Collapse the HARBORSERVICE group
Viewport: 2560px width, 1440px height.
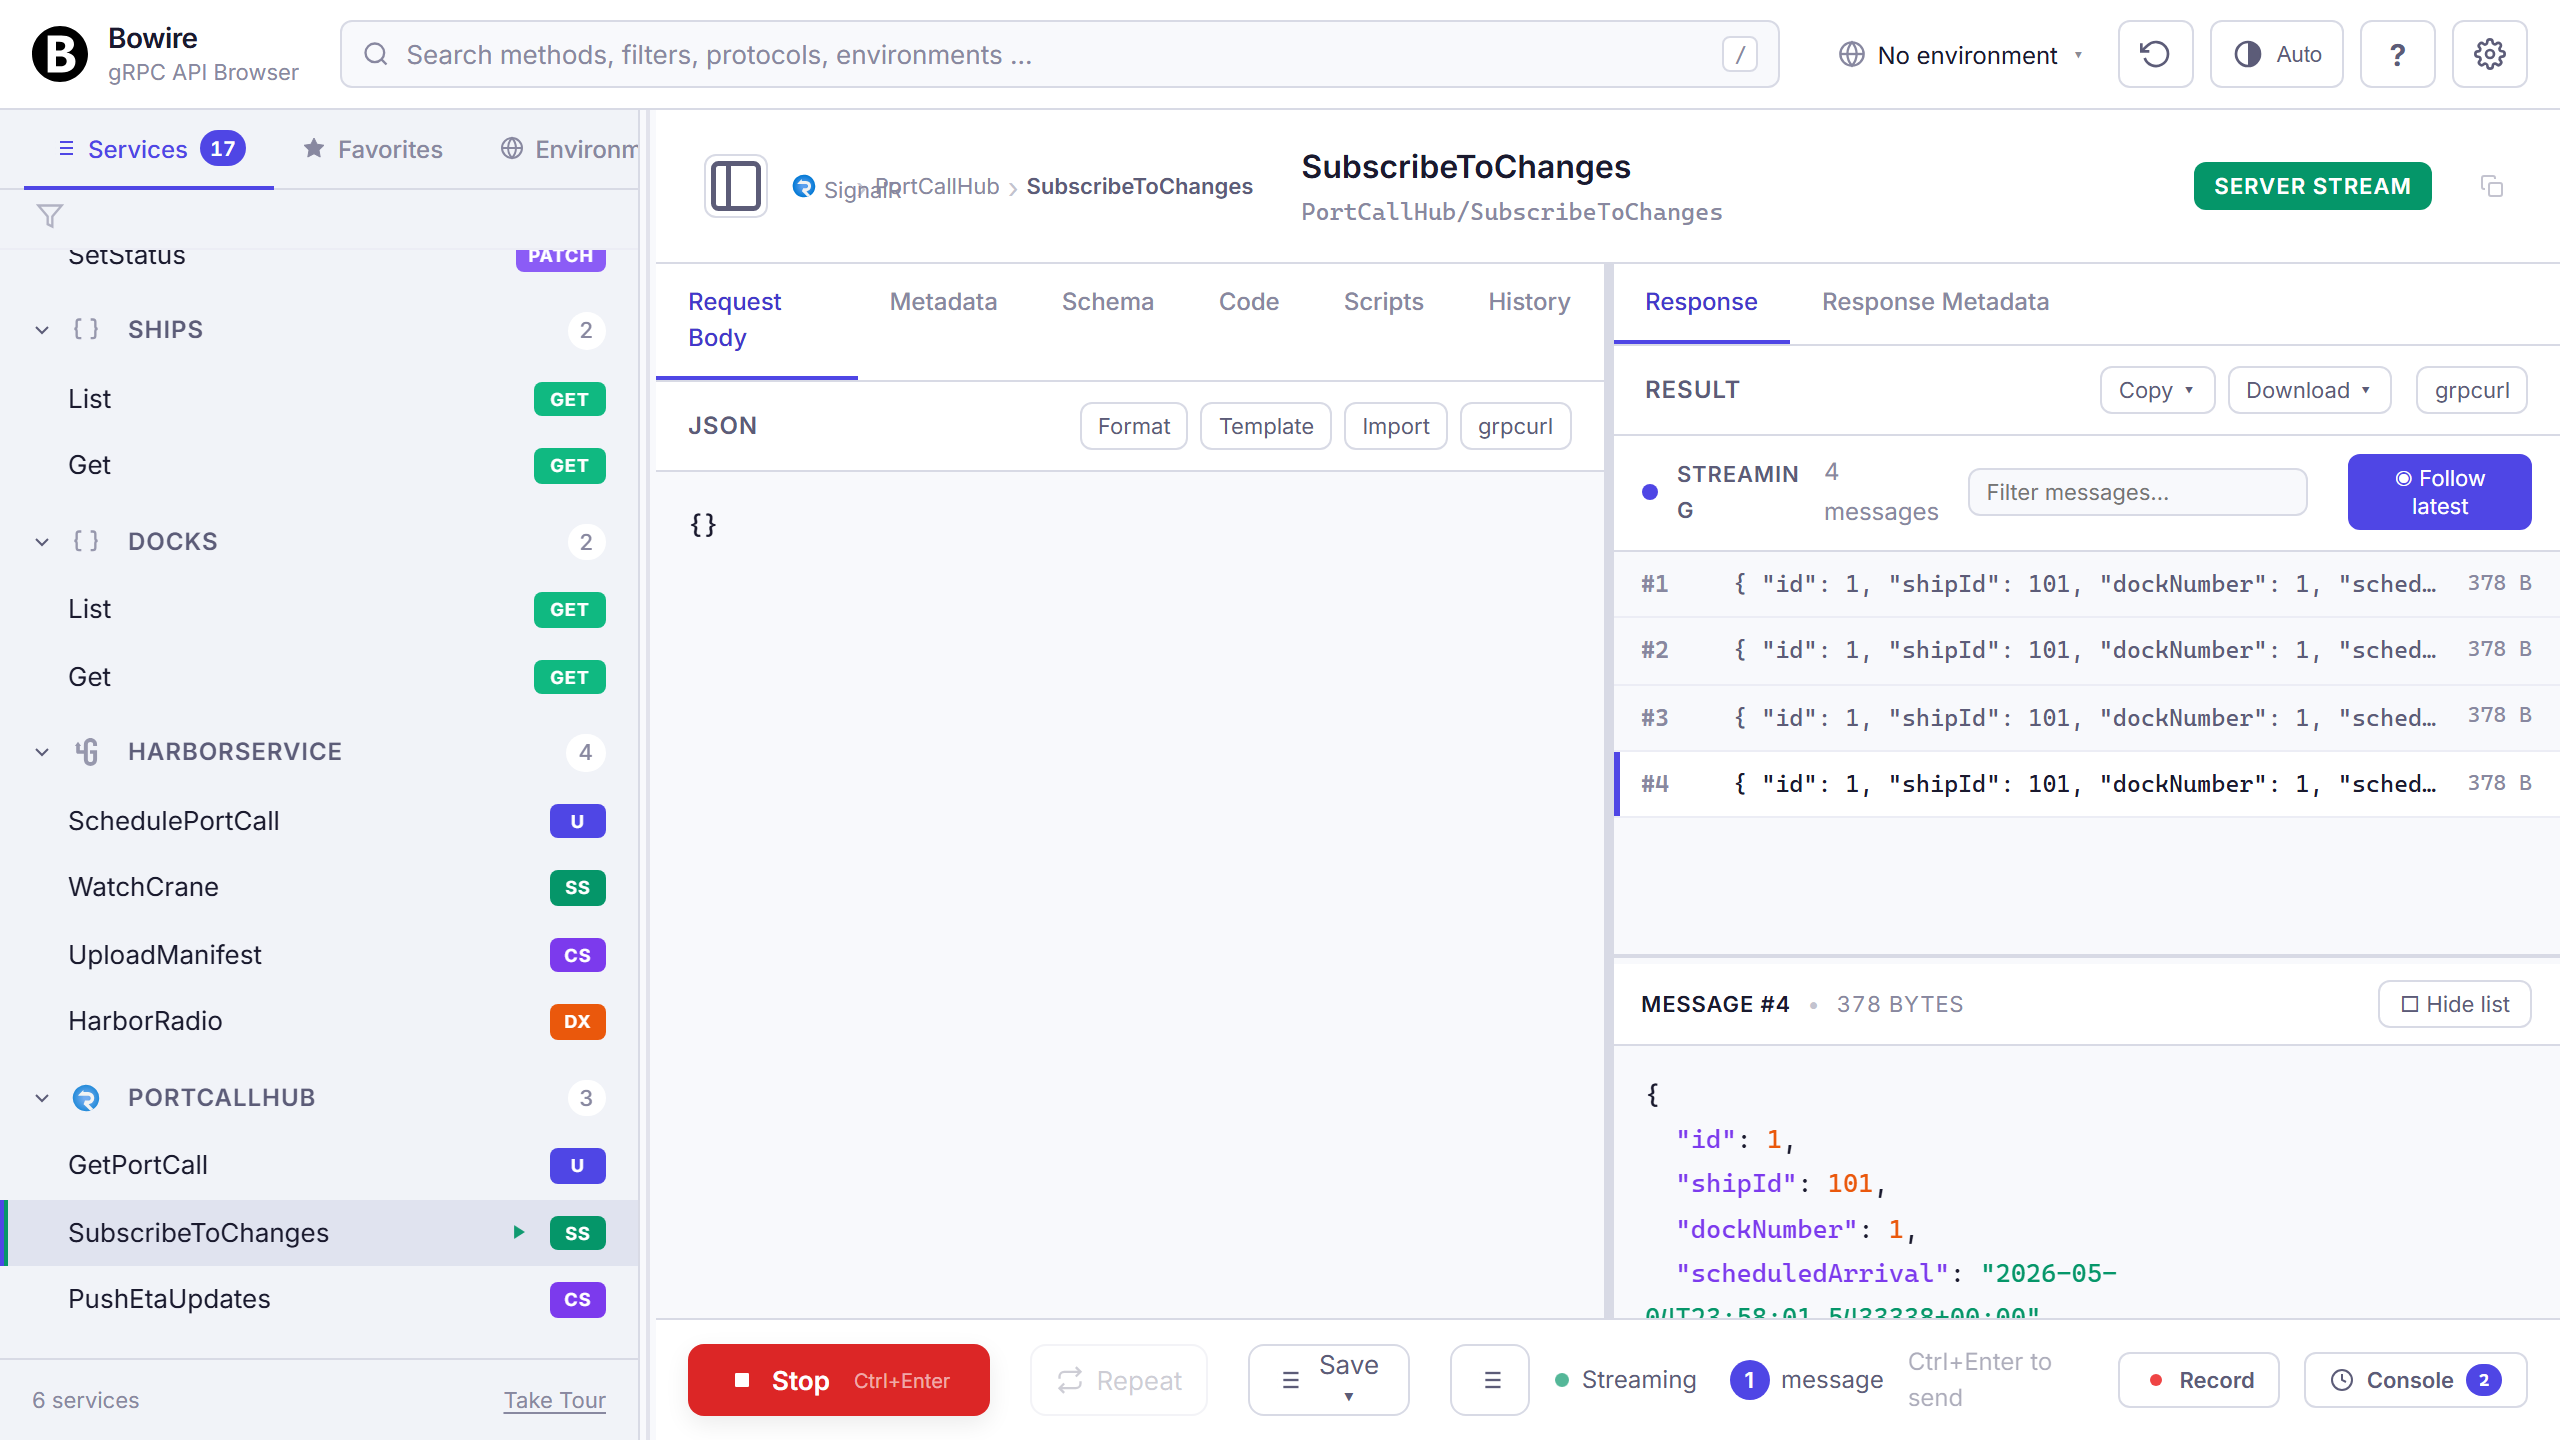tap(42, 752)
